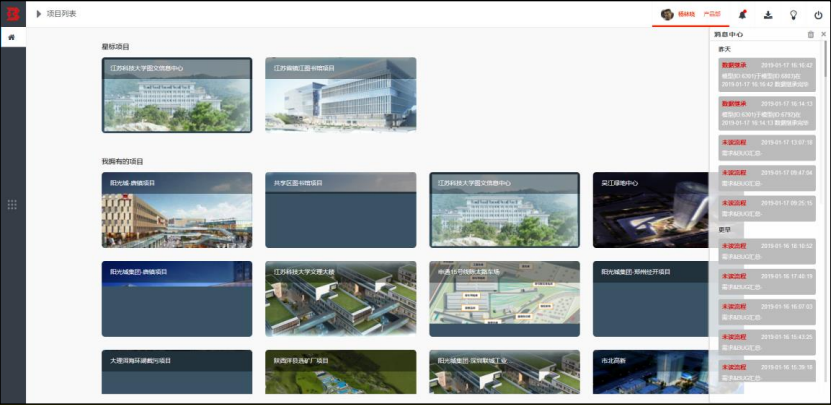The height and width of the screenshot is (405, 831).
Task: Open the apps grid icon in the sidebar
Action: point(12,205)
